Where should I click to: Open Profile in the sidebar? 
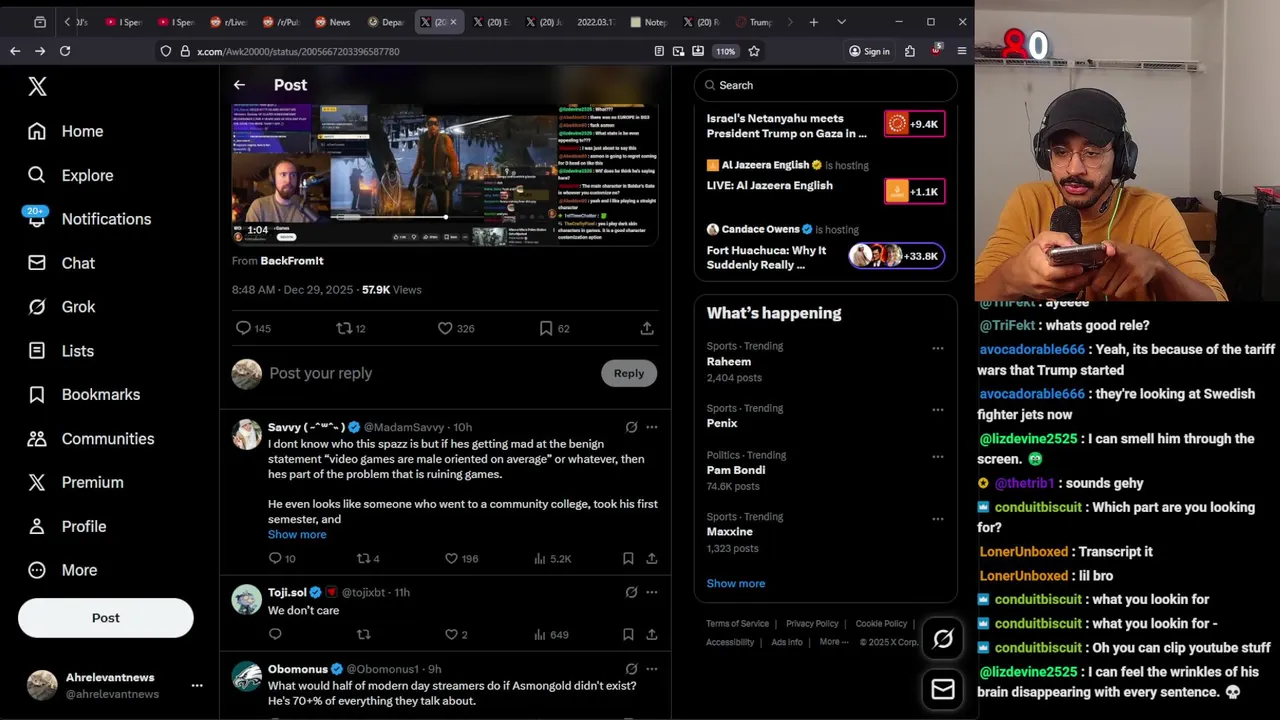pos(67,526)
